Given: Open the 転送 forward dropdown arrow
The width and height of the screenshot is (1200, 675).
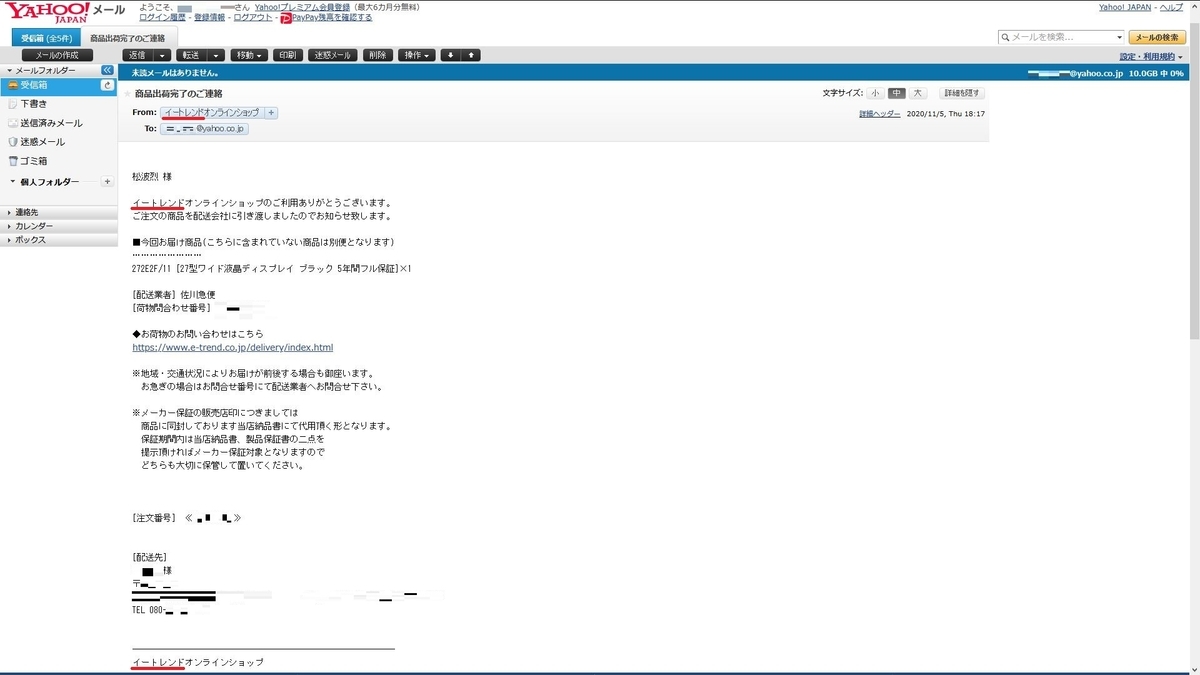Looking at the screenshot, I should tap(215, 55).
